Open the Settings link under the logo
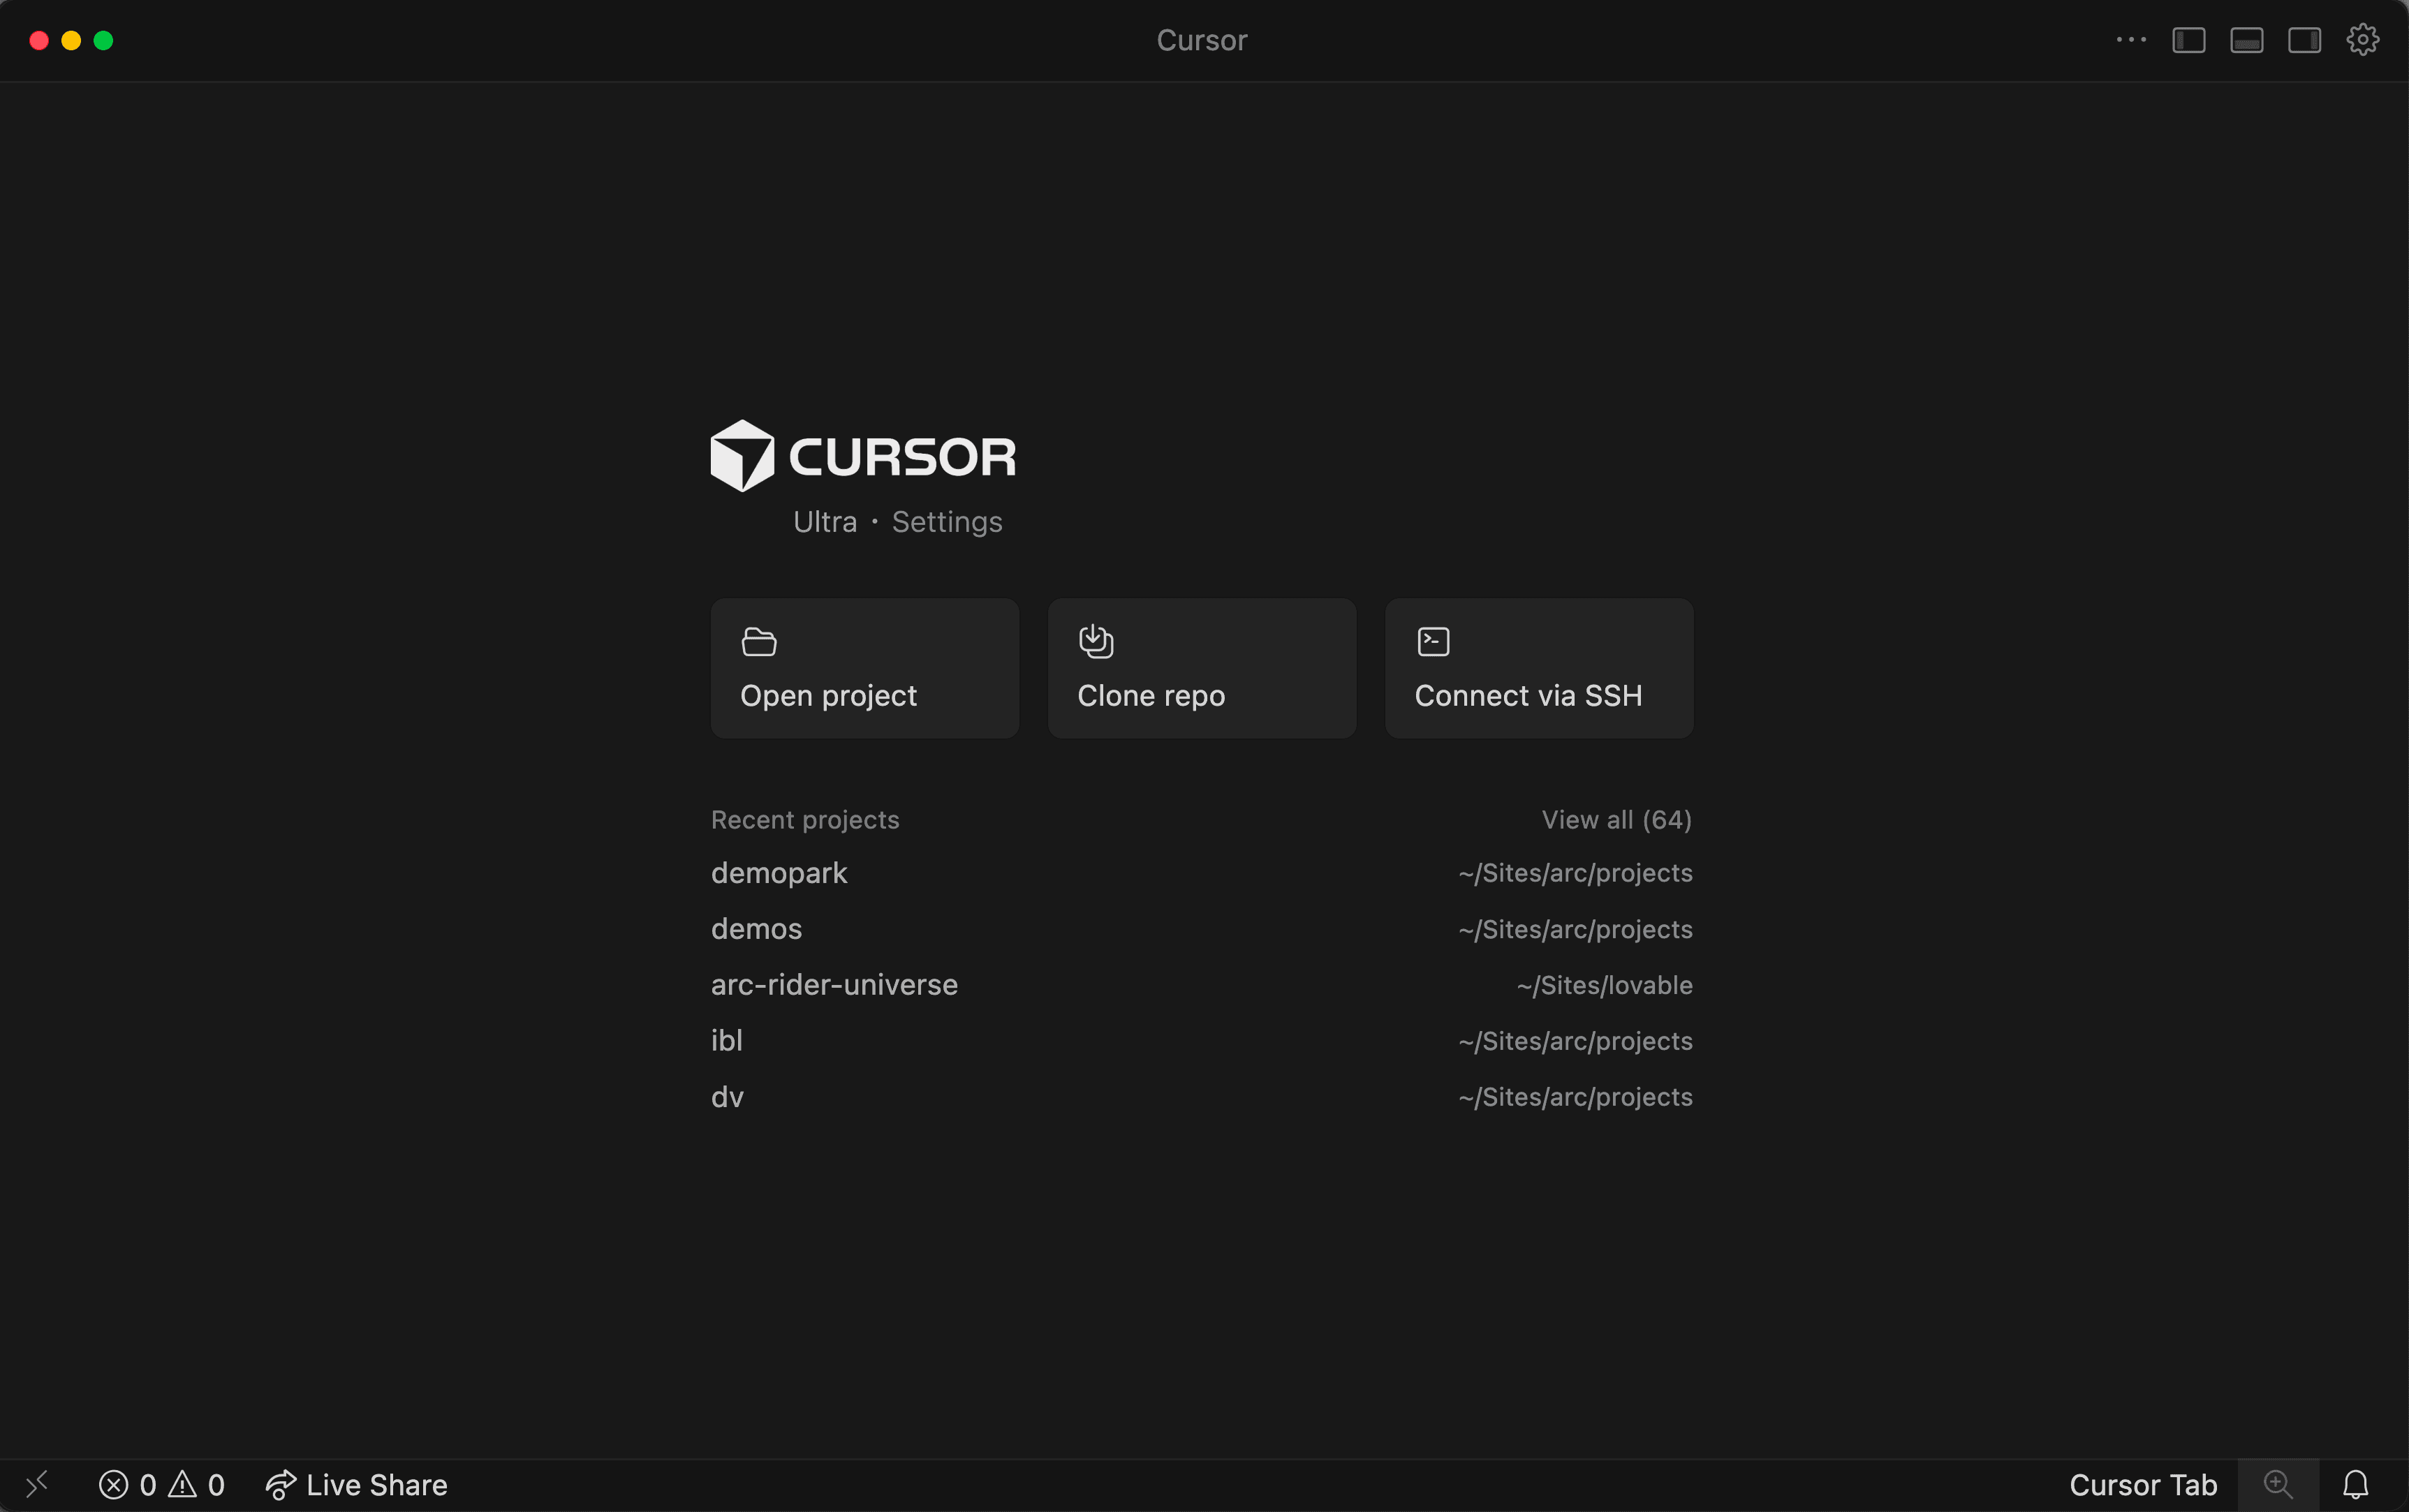Screen dimensions: 2409x1512 tap(946, 522)
